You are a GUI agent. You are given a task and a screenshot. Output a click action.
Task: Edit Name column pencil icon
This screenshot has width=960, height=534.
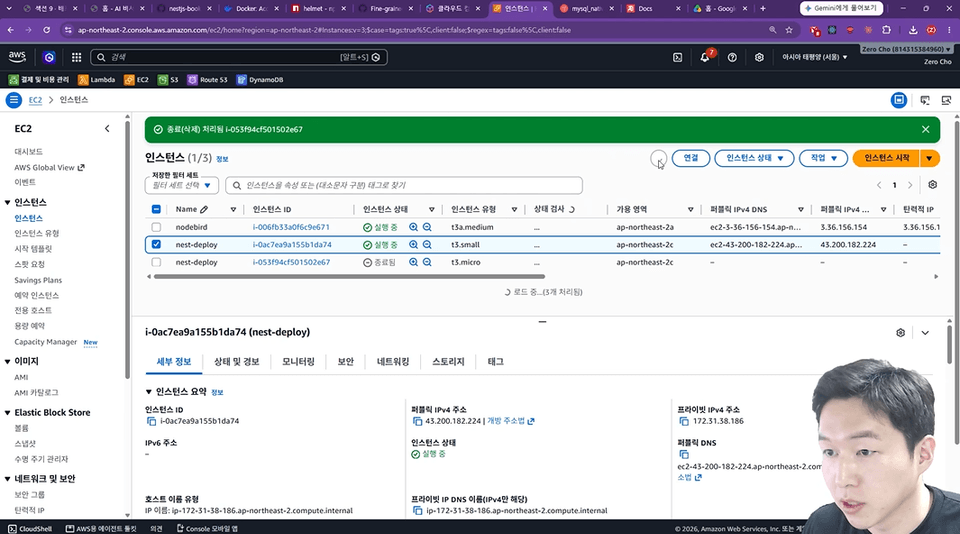204,209
